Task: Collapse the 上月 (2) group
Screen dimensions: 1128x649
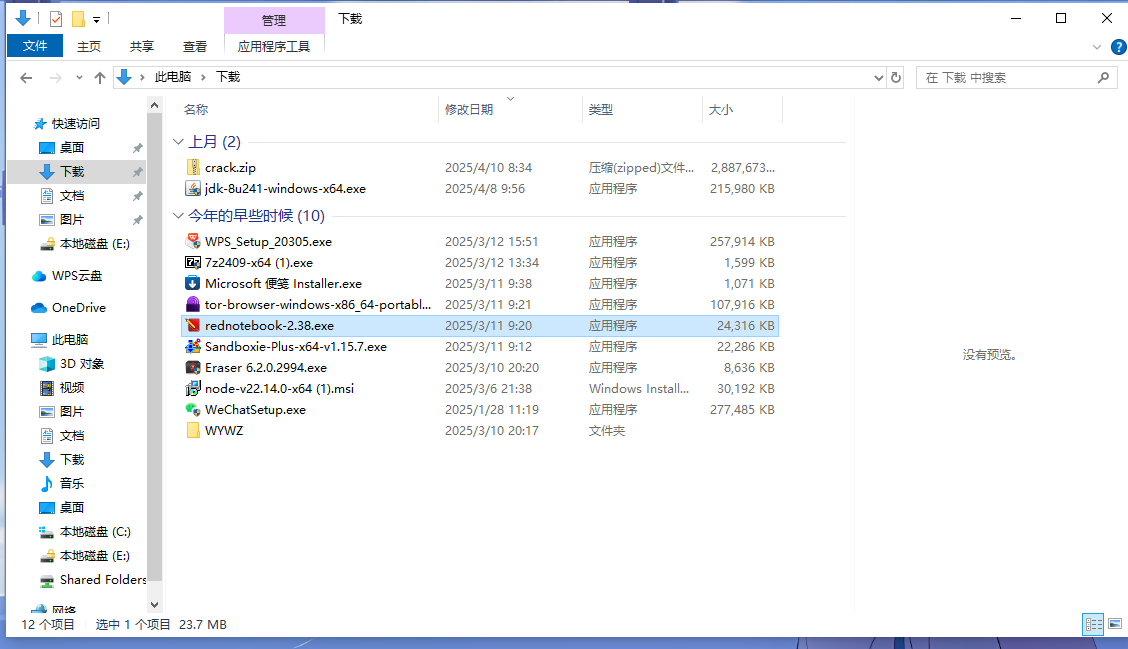Action: (179, 142)
